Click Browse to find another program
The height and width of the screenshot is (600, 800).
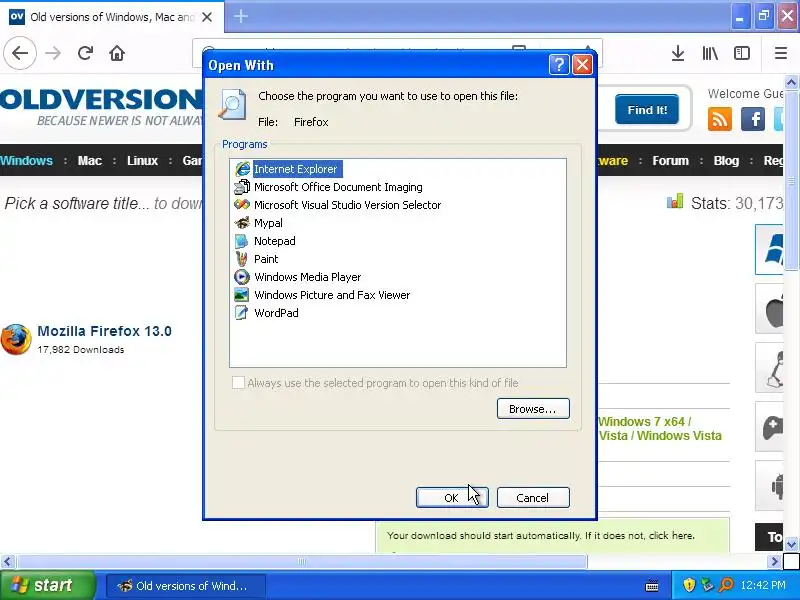pyautogui.click(x=533, y=409)
